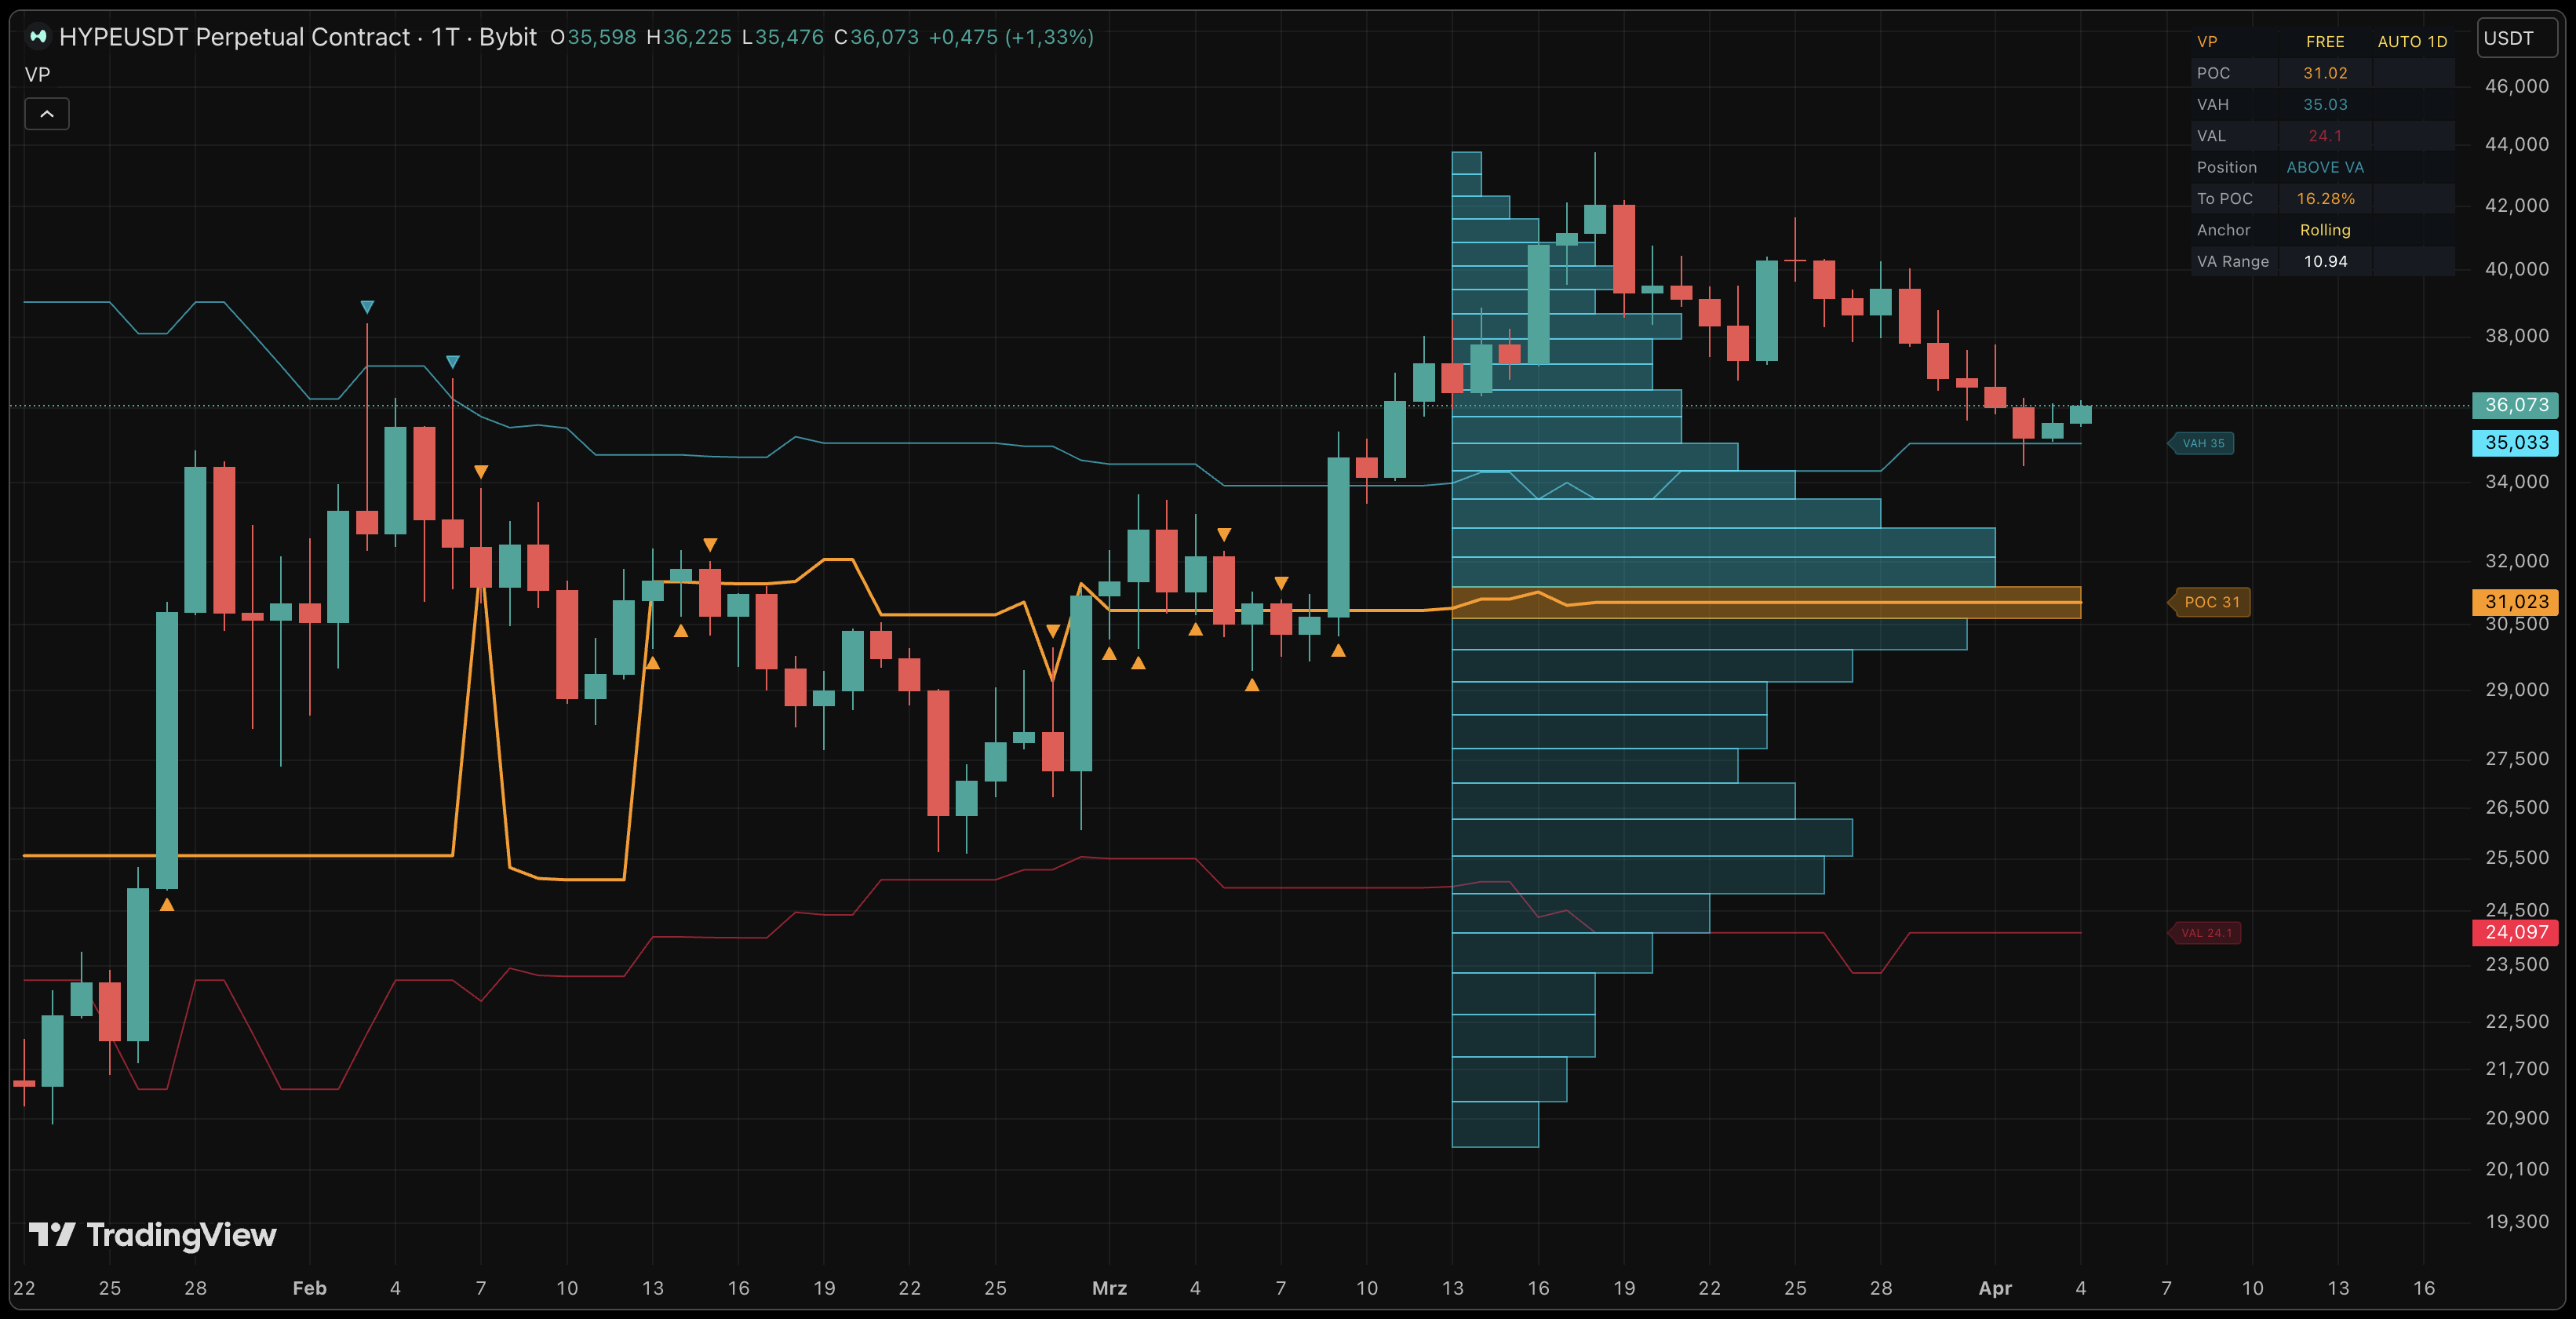
Task: Click the VAL 24.1 label tag
Action: pyautogui.click(x=2205, y=933)
